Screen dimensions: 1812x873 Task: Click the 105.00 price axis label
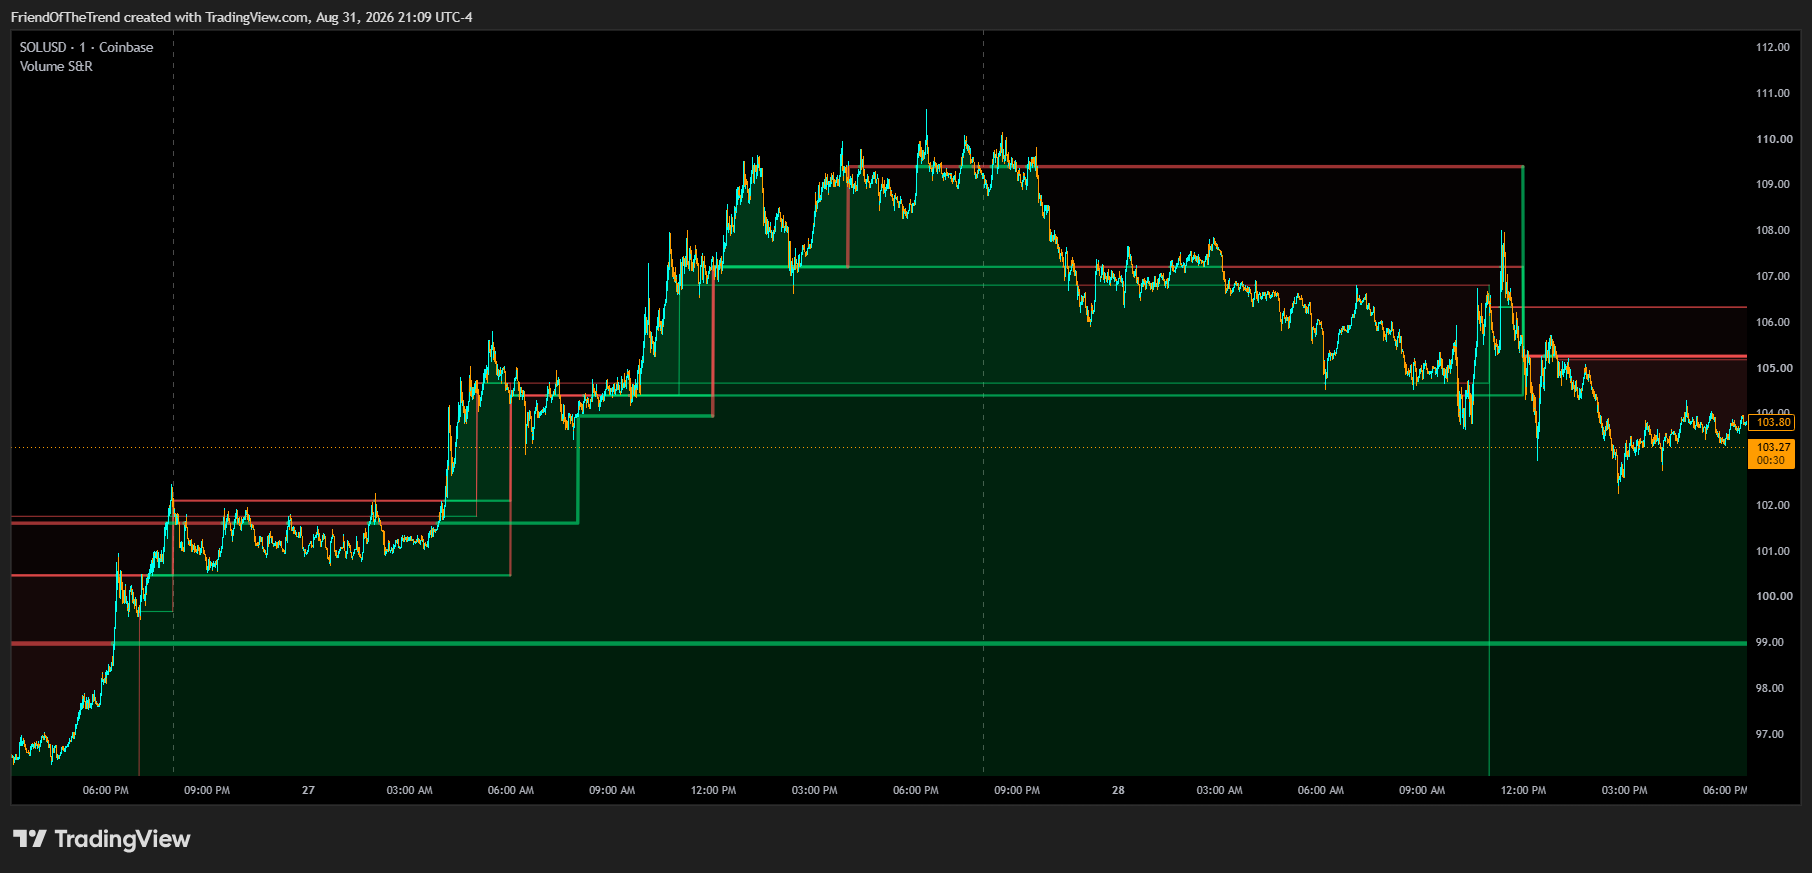1773,368
